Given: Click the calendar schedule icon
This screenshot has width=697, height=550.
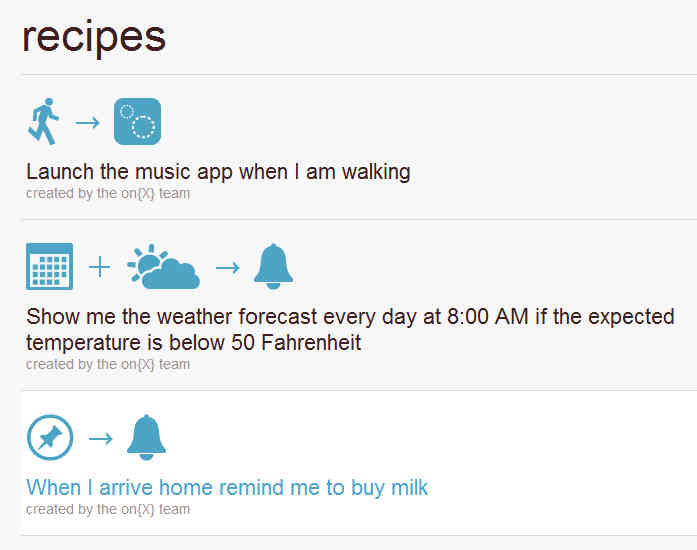Looking at the screenshot, I should click(x=49, y=266).
